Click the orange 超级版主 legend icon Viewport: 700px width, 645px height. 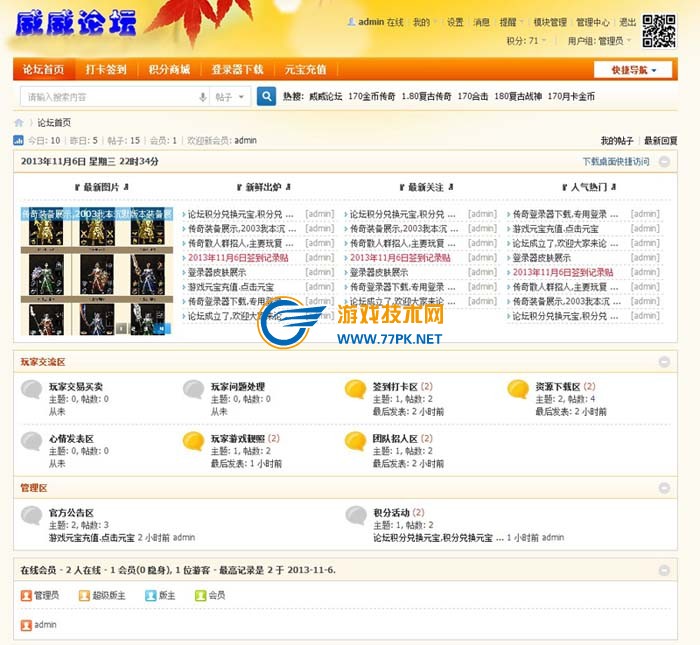coord(84,595)
